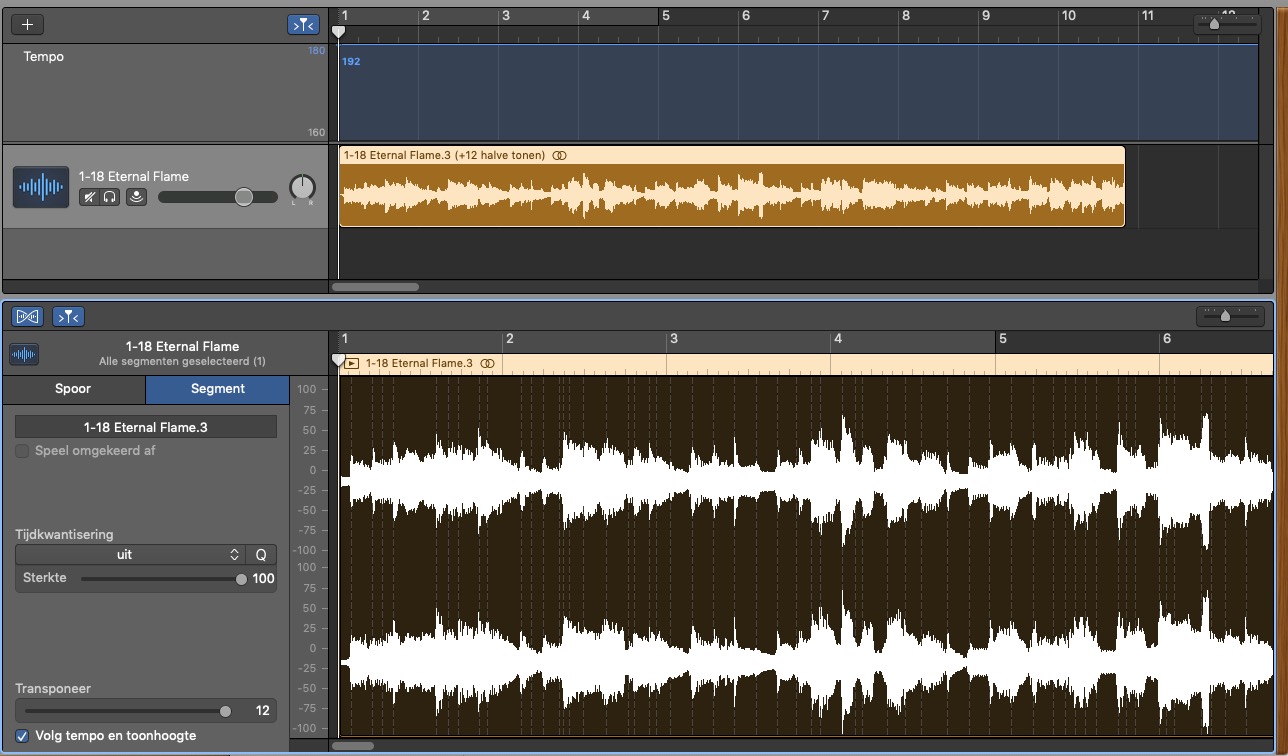Click the 180 value on the tempo scale
This screenshot has height=756, width=1288.
(x=316, y=50)
